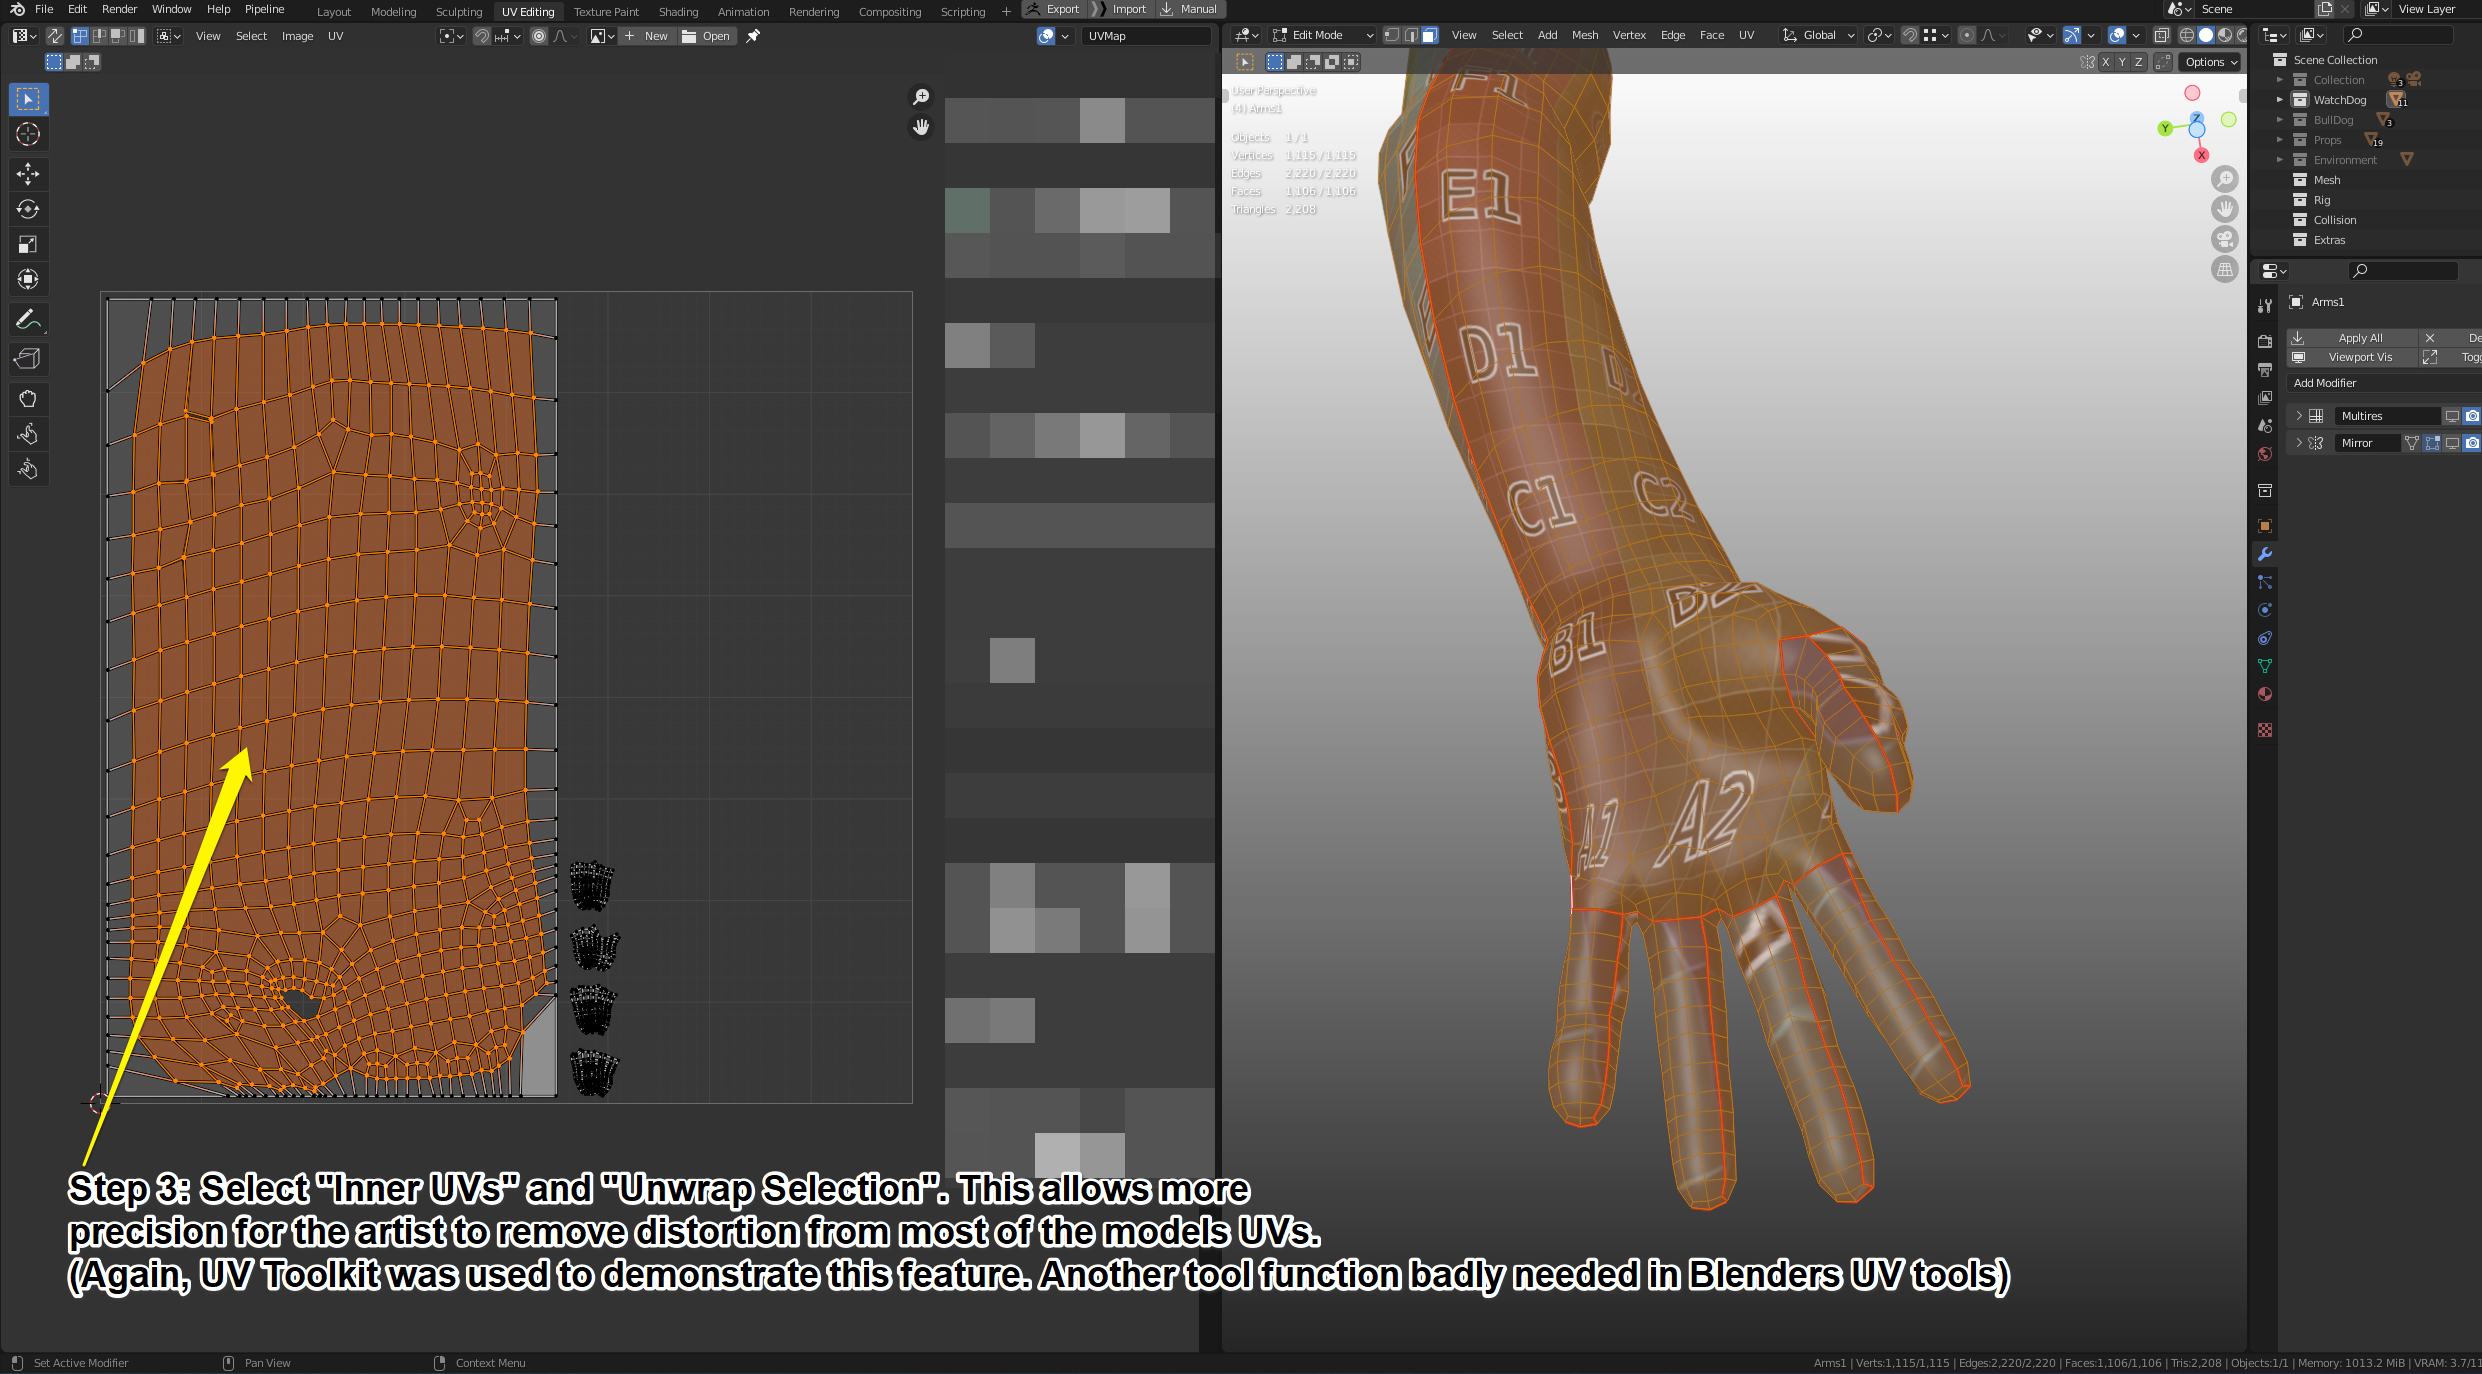Expand the Multires modifier panel
The height and width of the screenshot is (1374, 2482).
(2299, 416)
